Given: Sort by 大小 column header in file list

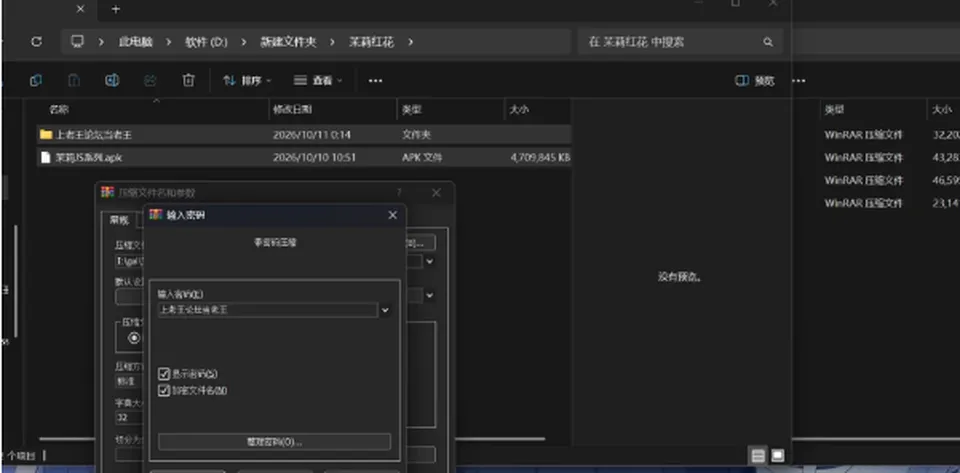Looking at the screenshot, I should 519,110.
